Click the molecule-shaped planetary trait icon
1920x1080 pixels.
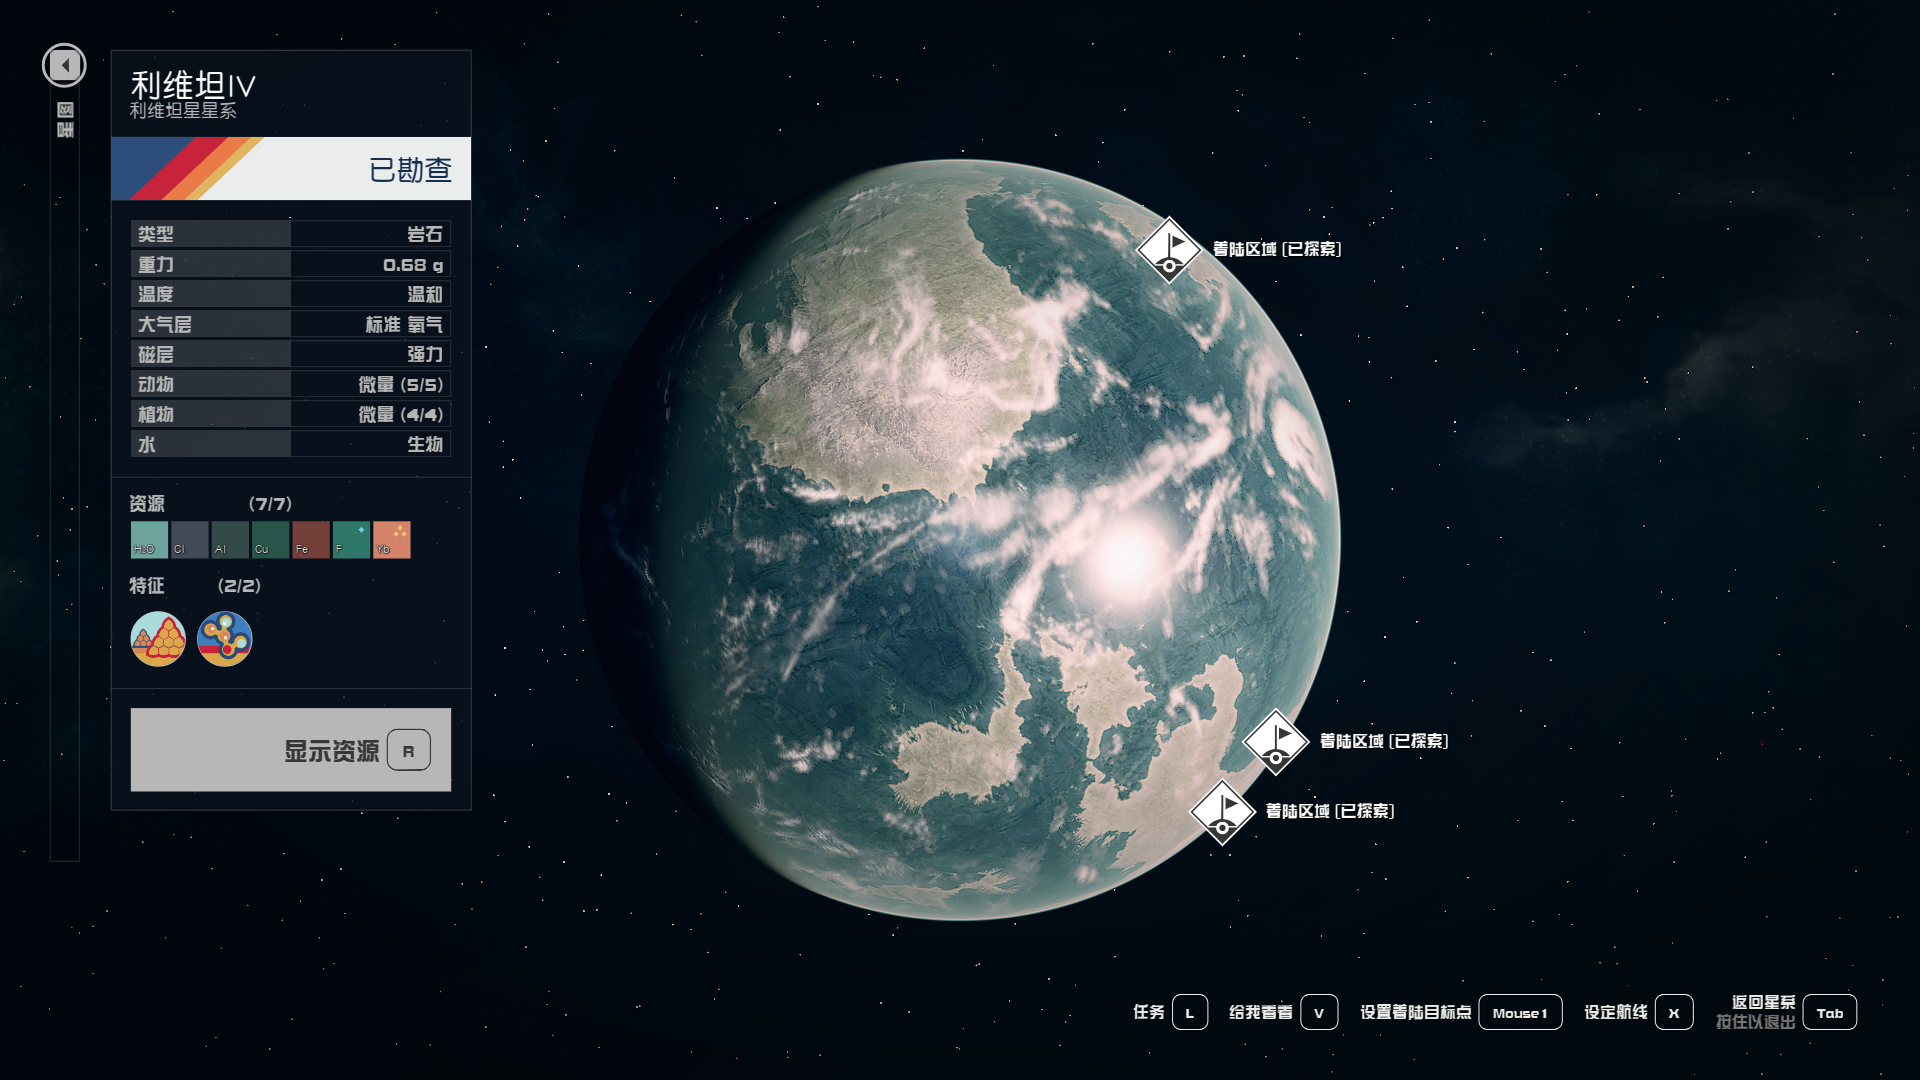[x=225, y=639]
